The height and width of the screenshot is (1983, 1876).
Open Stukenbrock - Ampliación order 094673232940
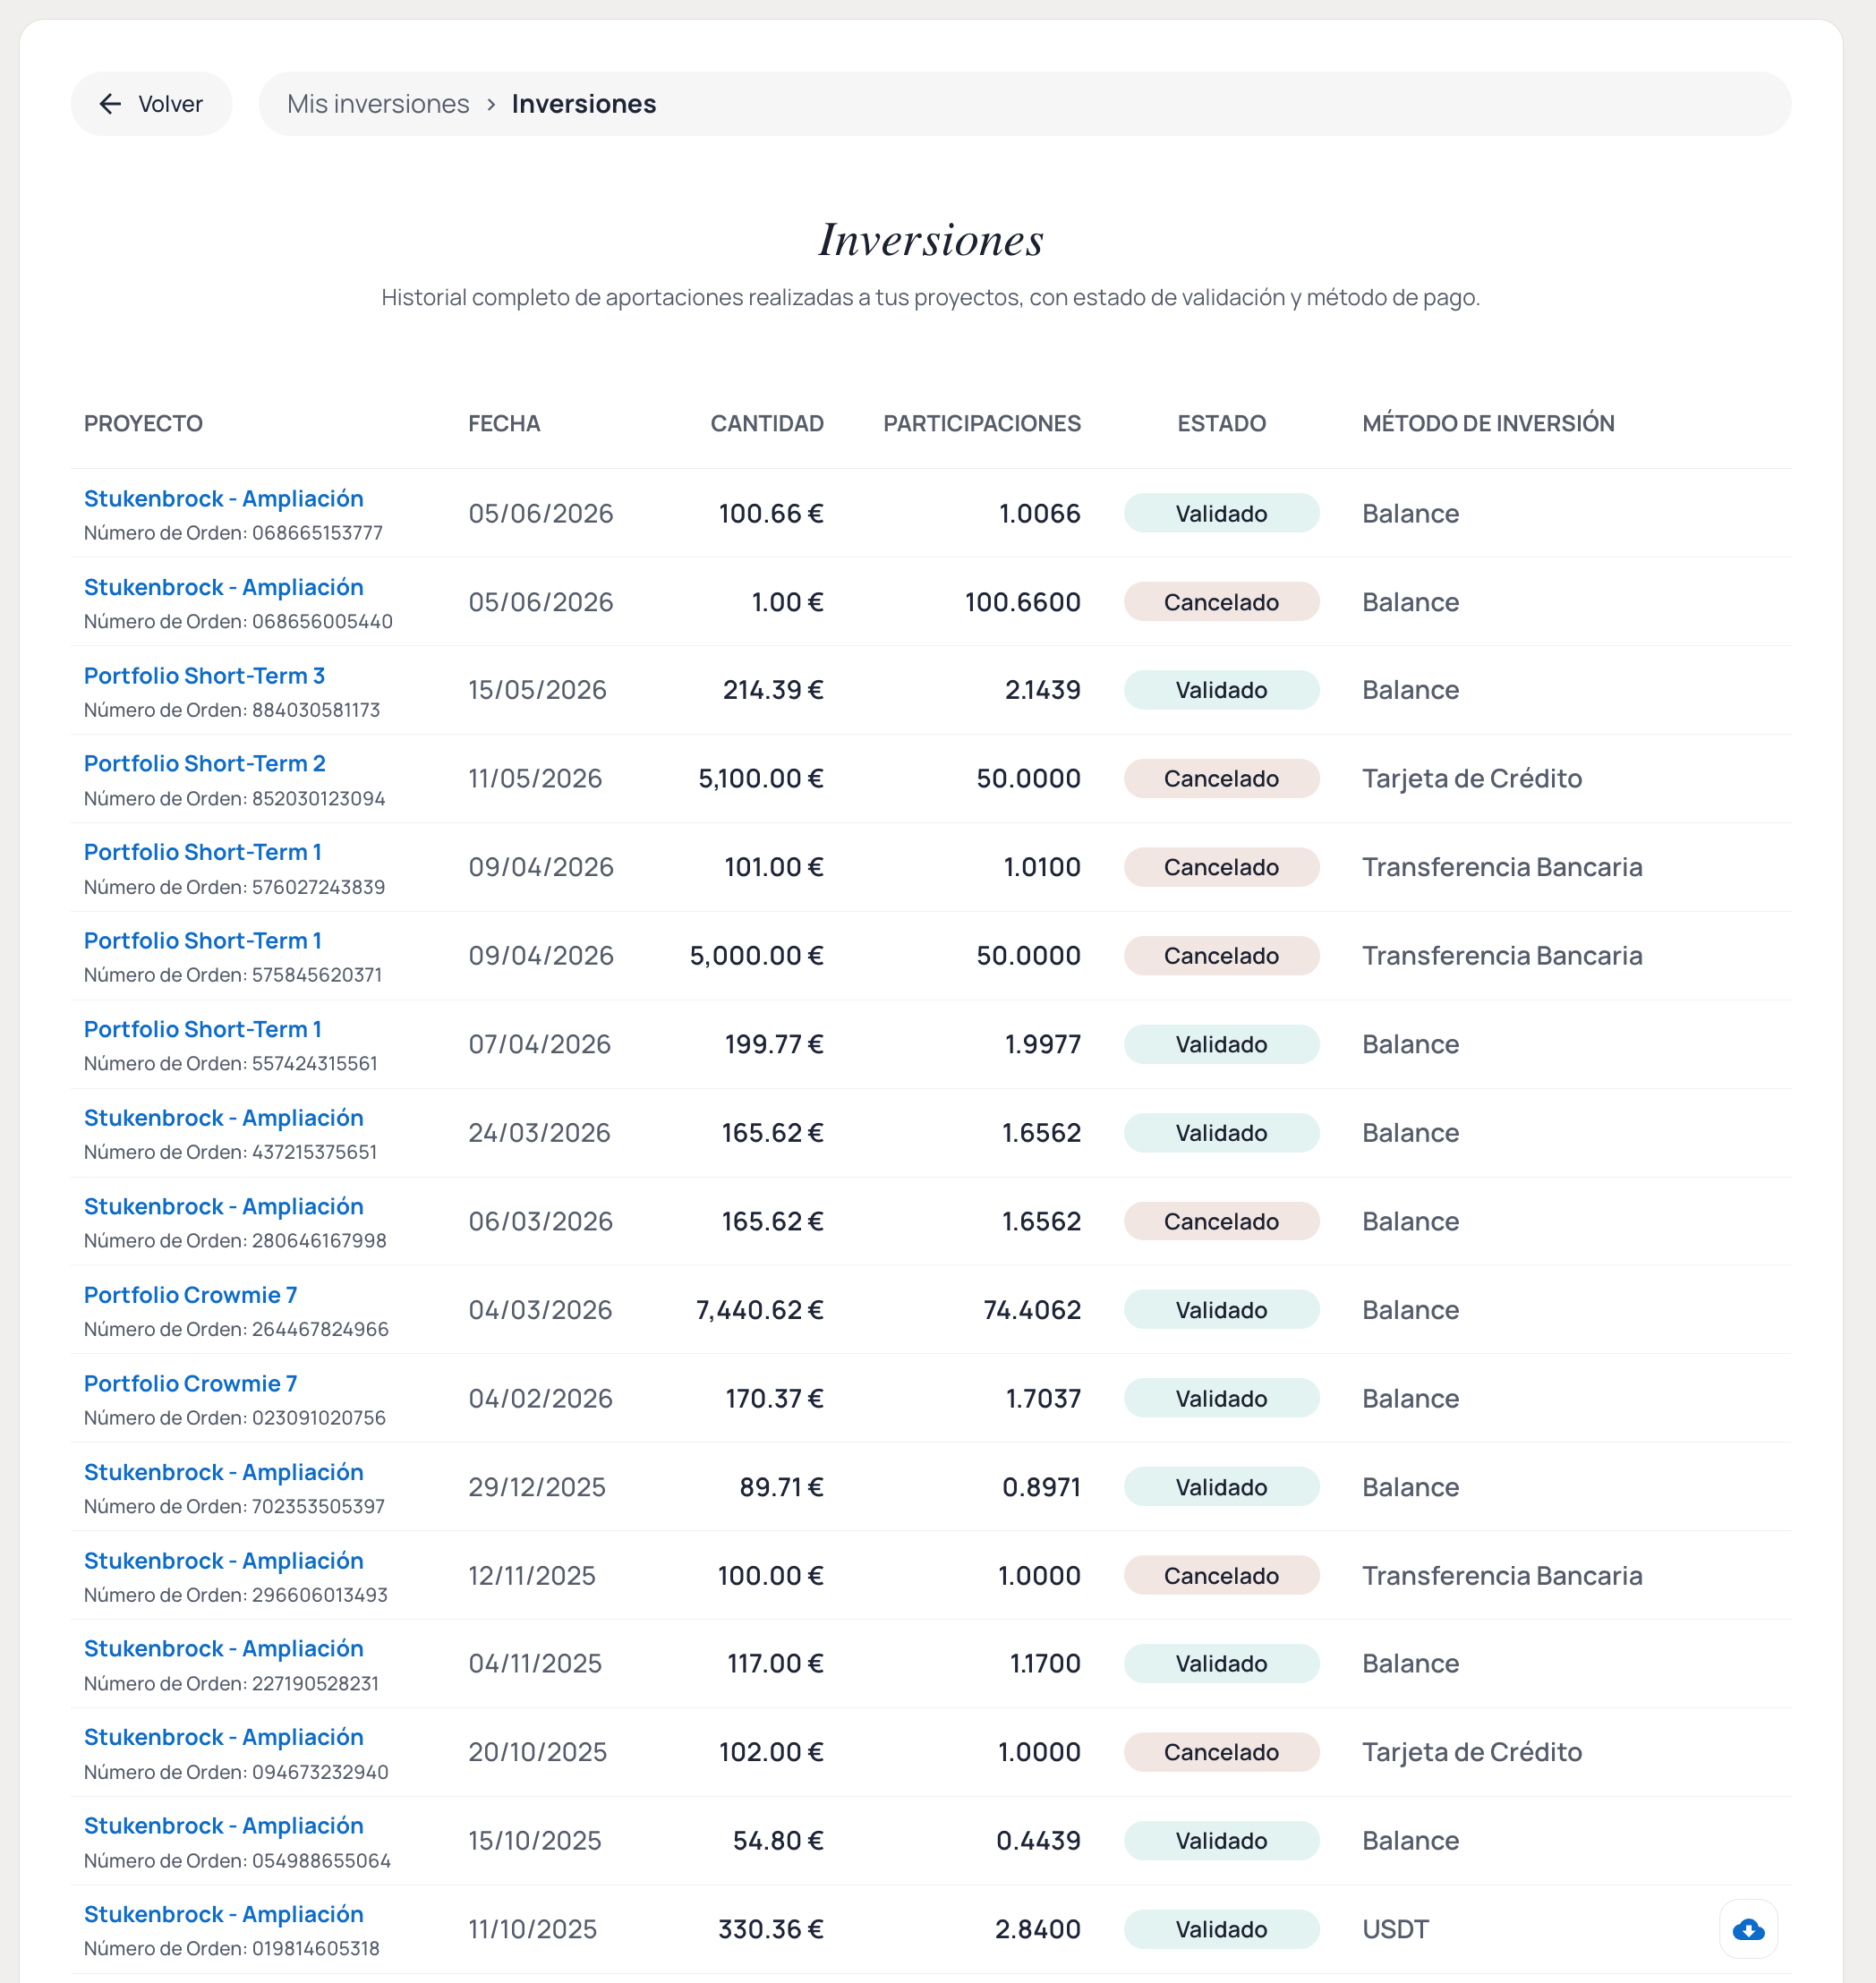tap(223, 1736)
